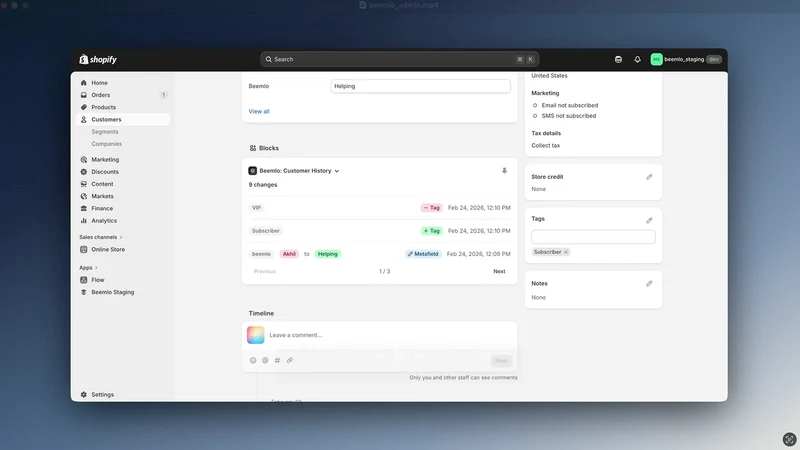Open the Home sidebar item

pyautogui.click(x=99, y=83)
